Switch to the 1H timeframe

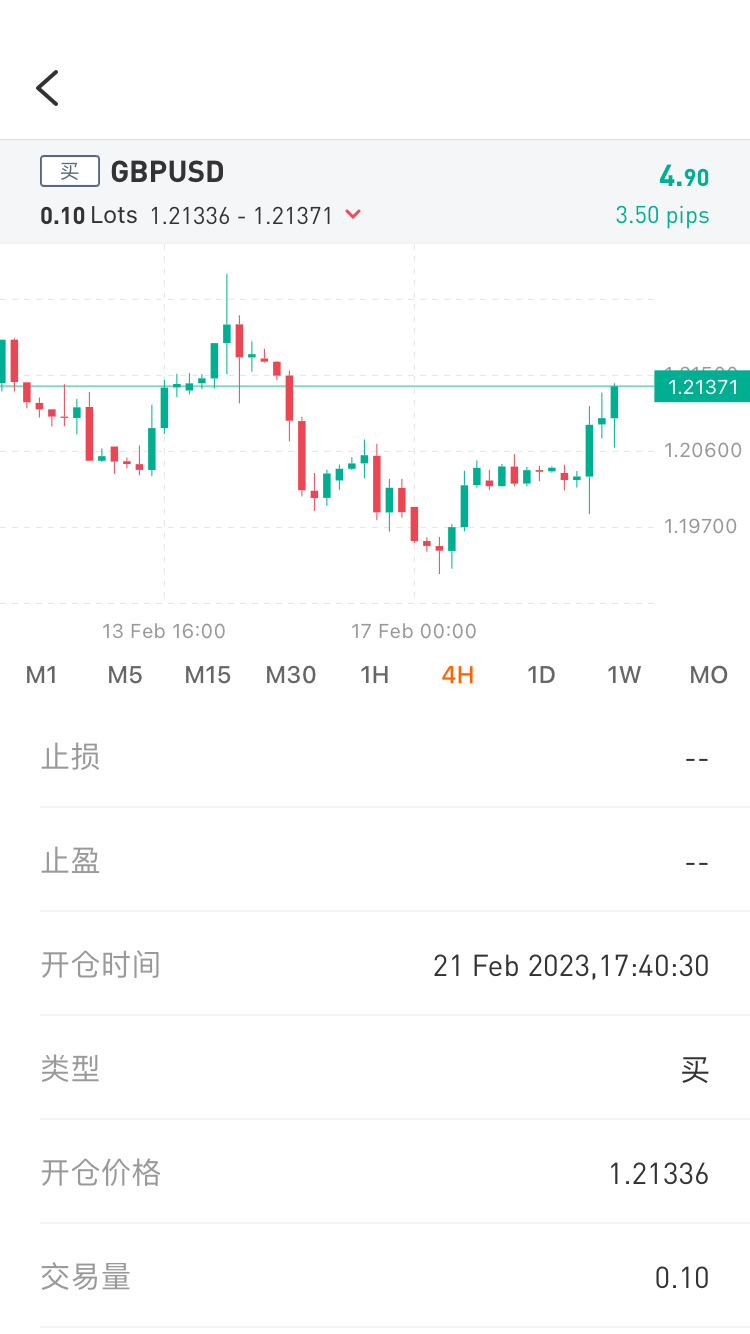tap(374, 675)
